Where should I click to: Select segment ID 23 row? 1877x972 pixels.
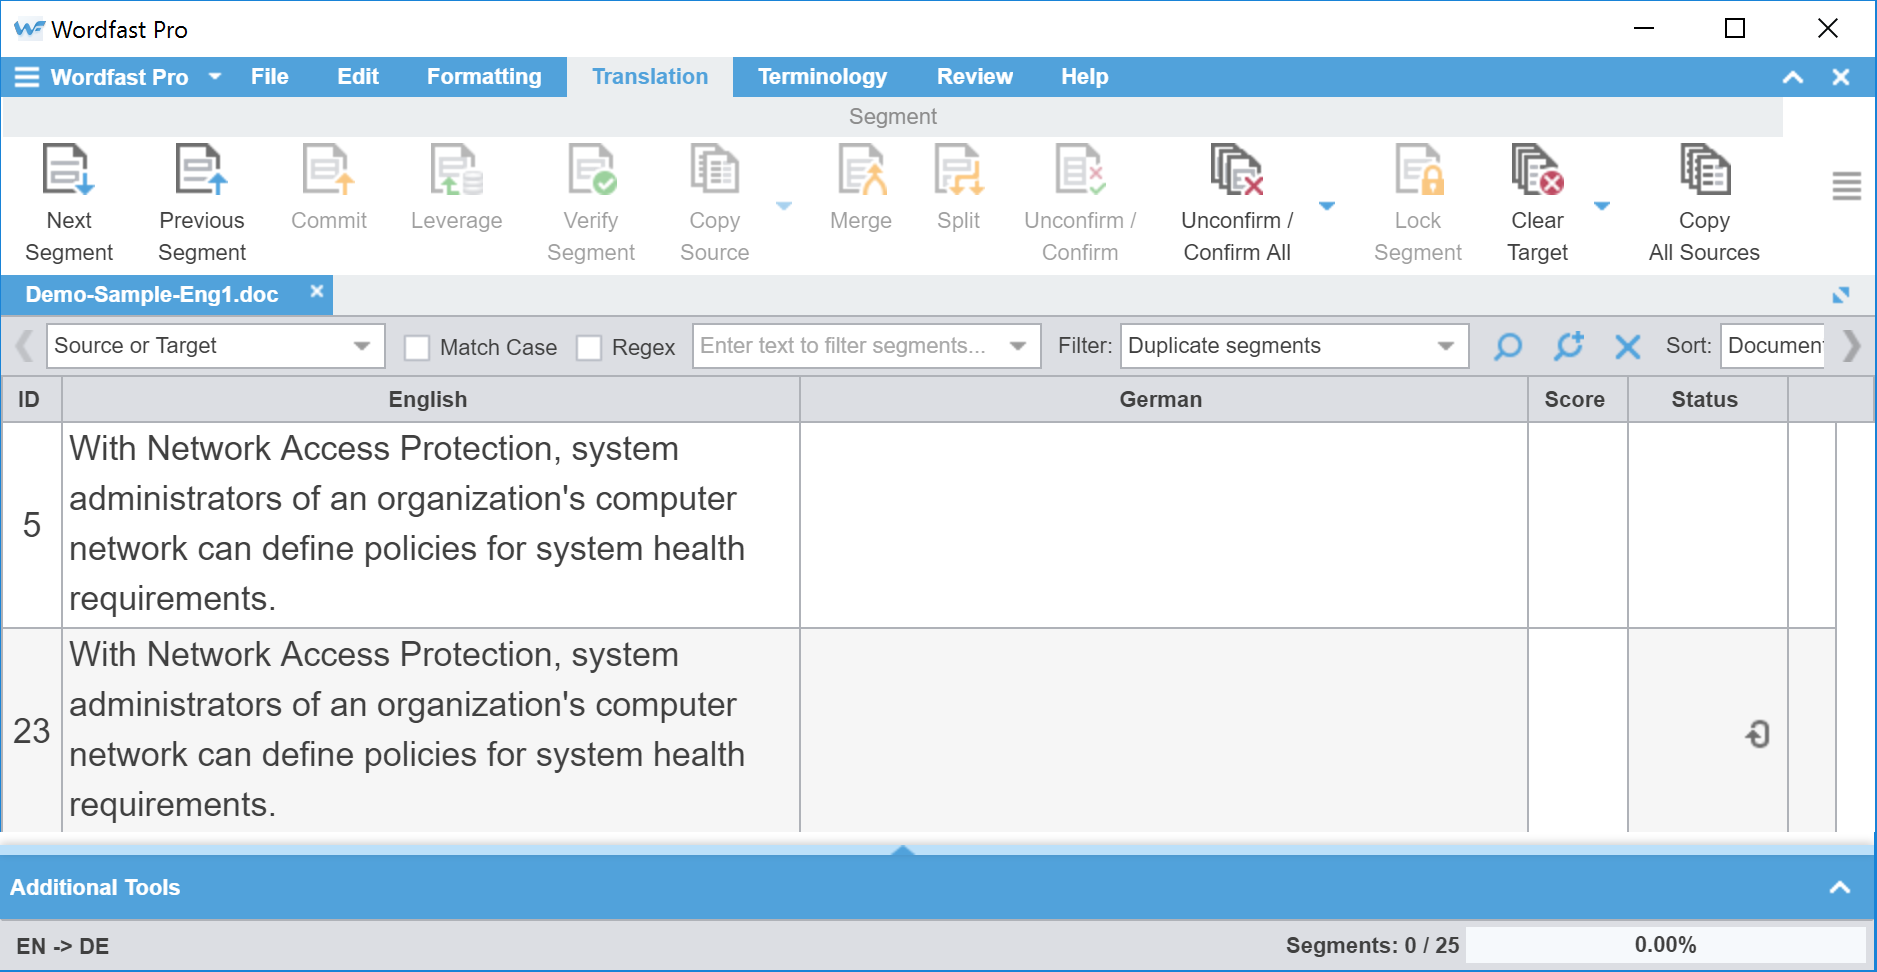pos(32,731)
